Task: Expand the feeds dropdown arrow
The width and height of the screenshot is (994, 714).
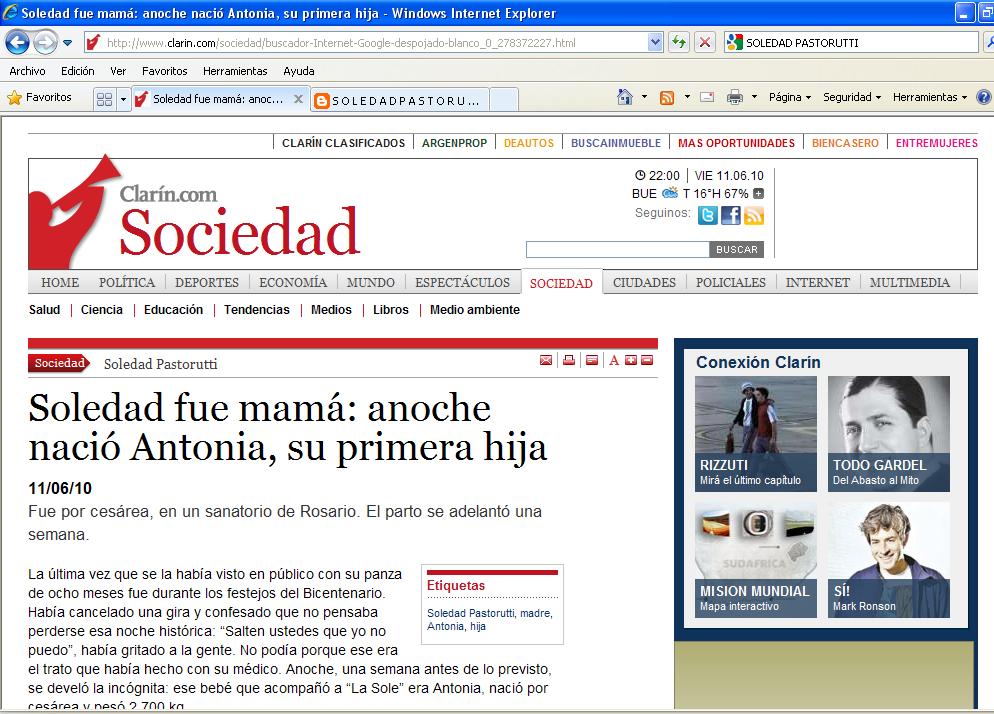Action: point(687,97)
